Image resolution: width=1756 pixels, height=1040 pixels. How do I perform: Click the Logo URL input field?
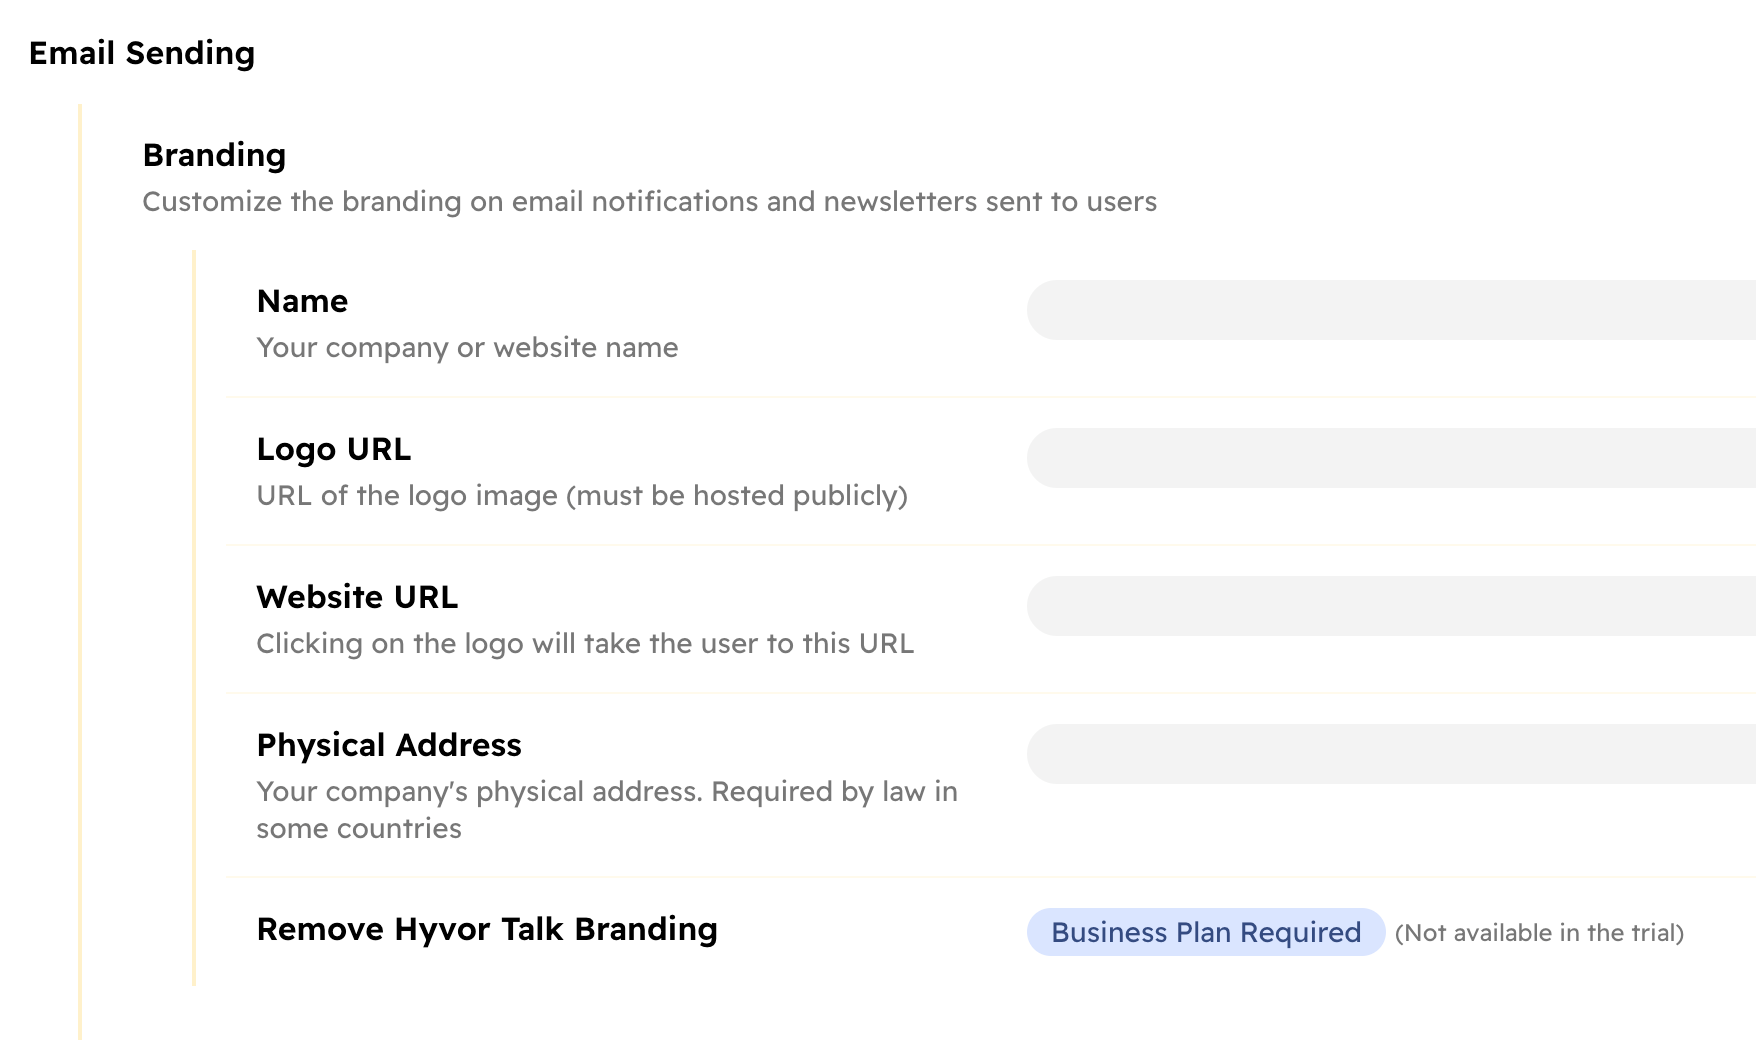point(1390,458)
